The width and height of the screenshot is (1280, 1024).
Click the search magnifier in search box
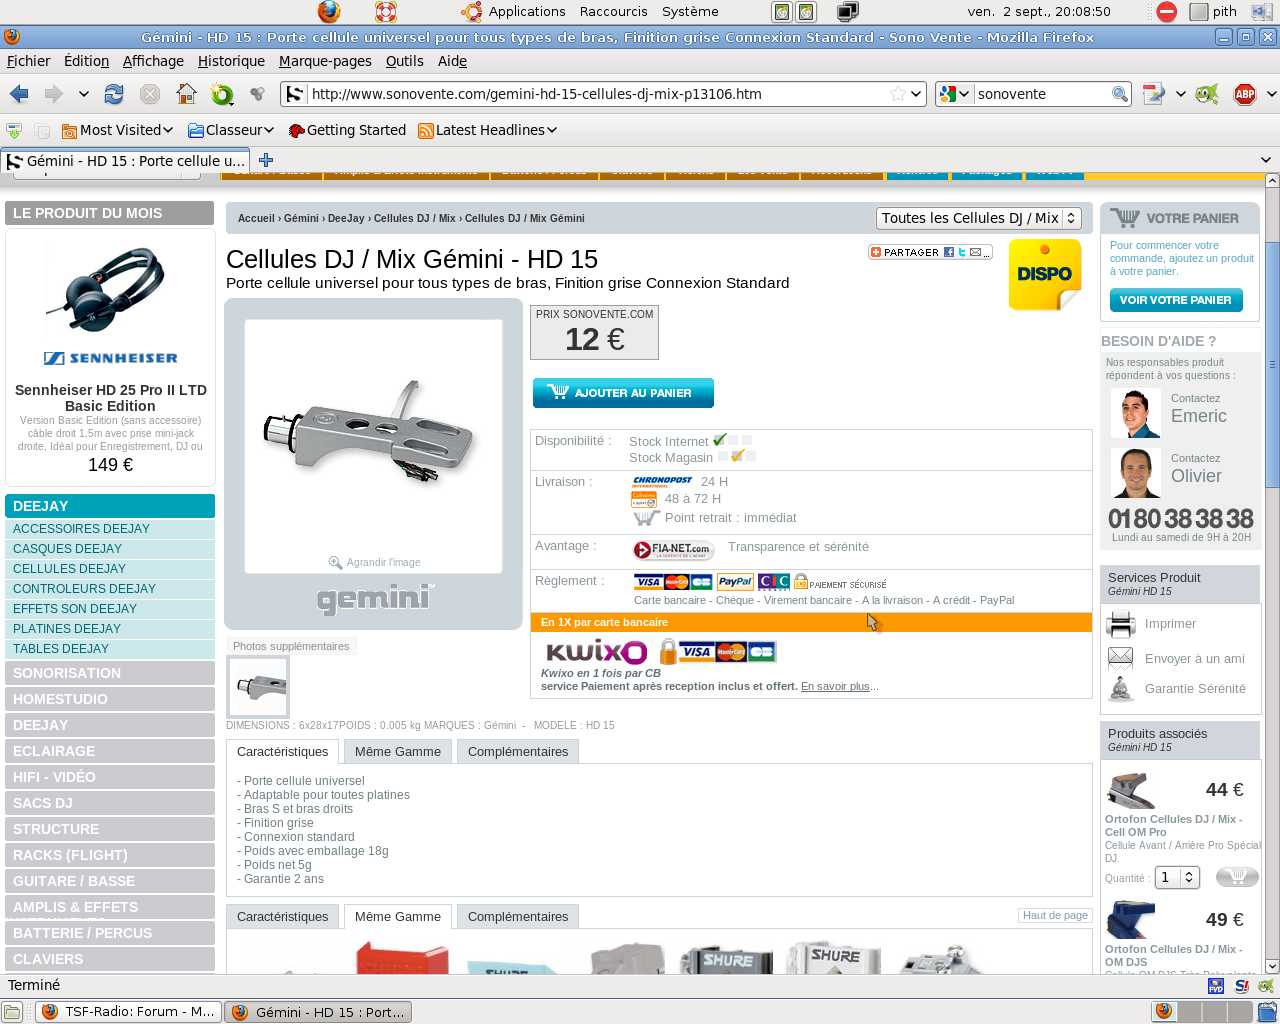point(1120,94)
